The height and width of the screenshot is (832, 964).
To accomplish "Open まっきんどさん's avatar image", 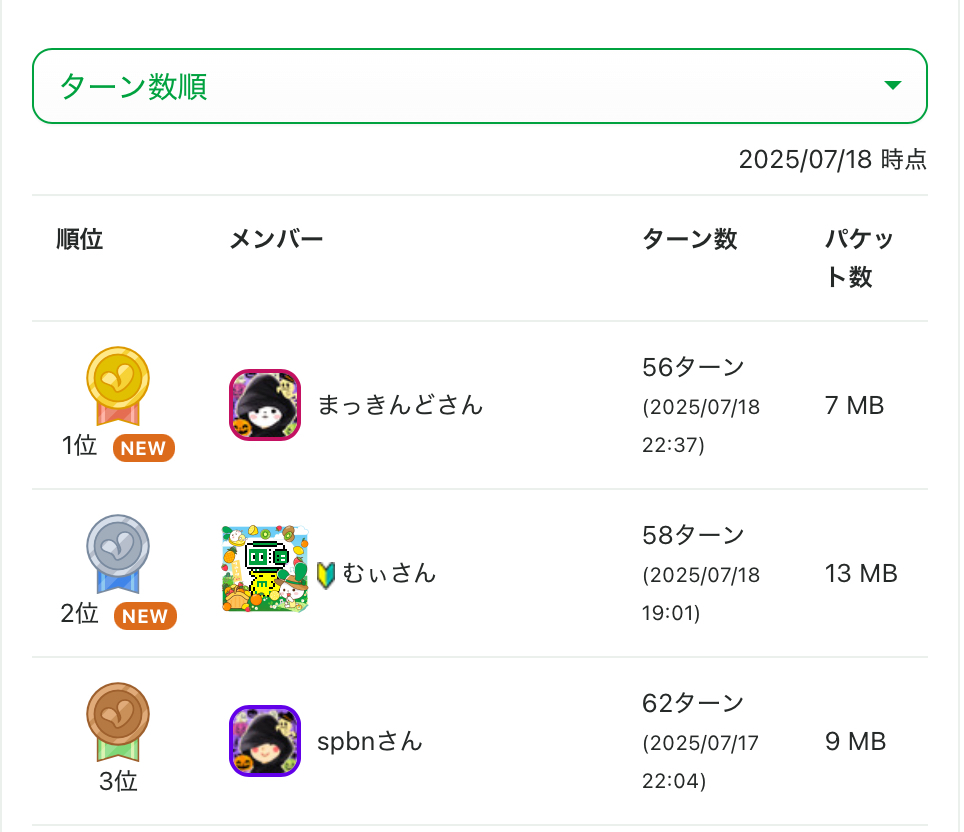I will tap(265, 405).
